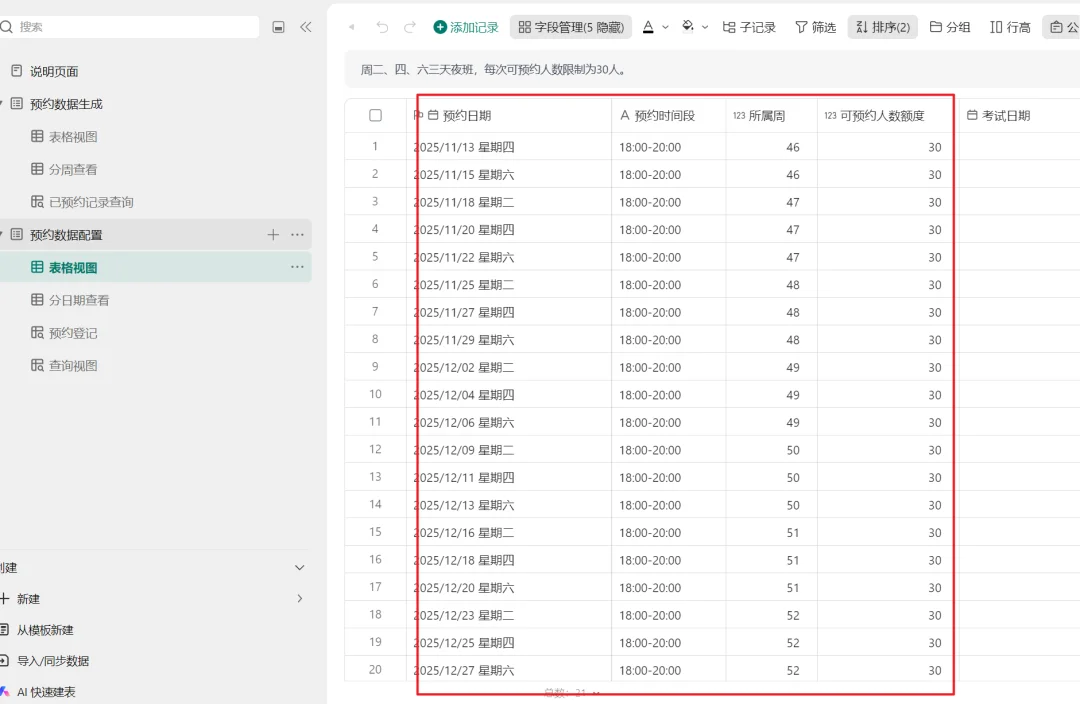Focus the 搜索 search field
This screenshot has height=704, width=1080.
coord(129,27)
